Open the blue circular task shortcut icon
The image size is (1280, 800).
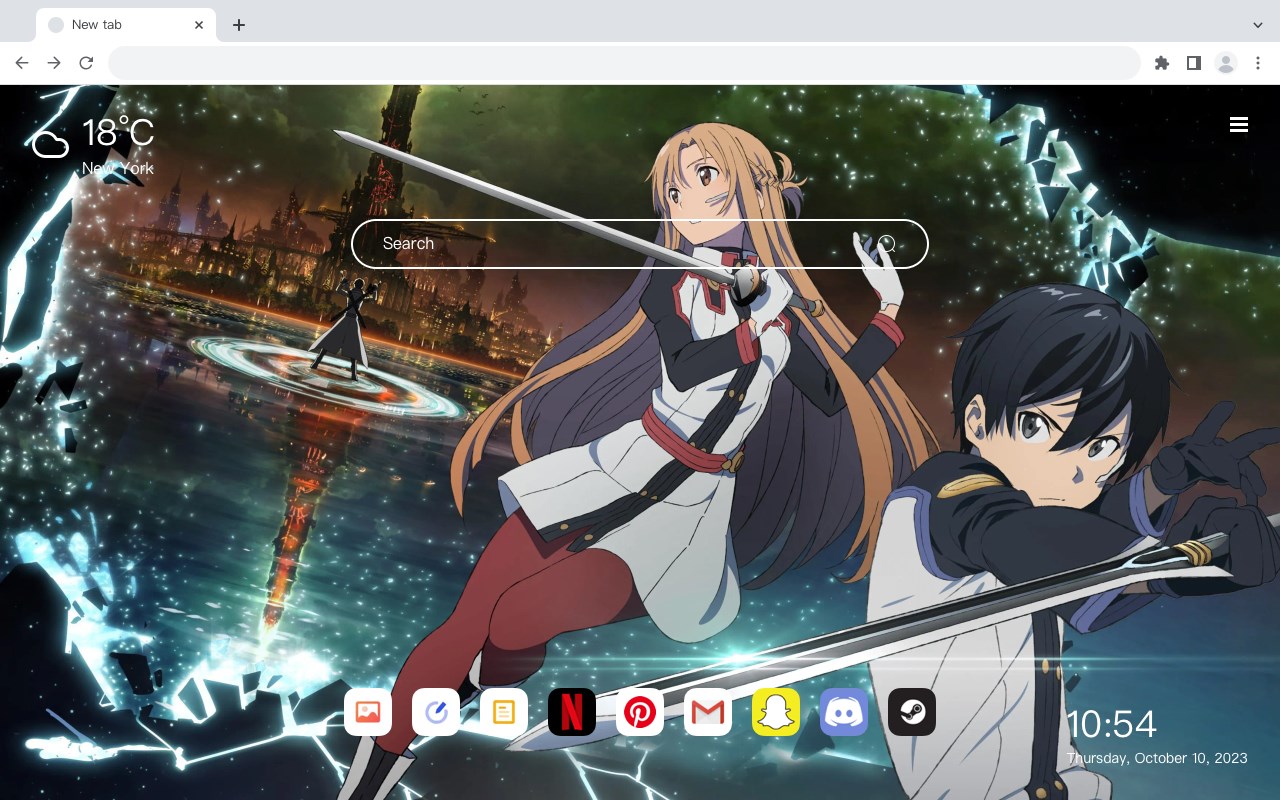[x=436, y=712]
